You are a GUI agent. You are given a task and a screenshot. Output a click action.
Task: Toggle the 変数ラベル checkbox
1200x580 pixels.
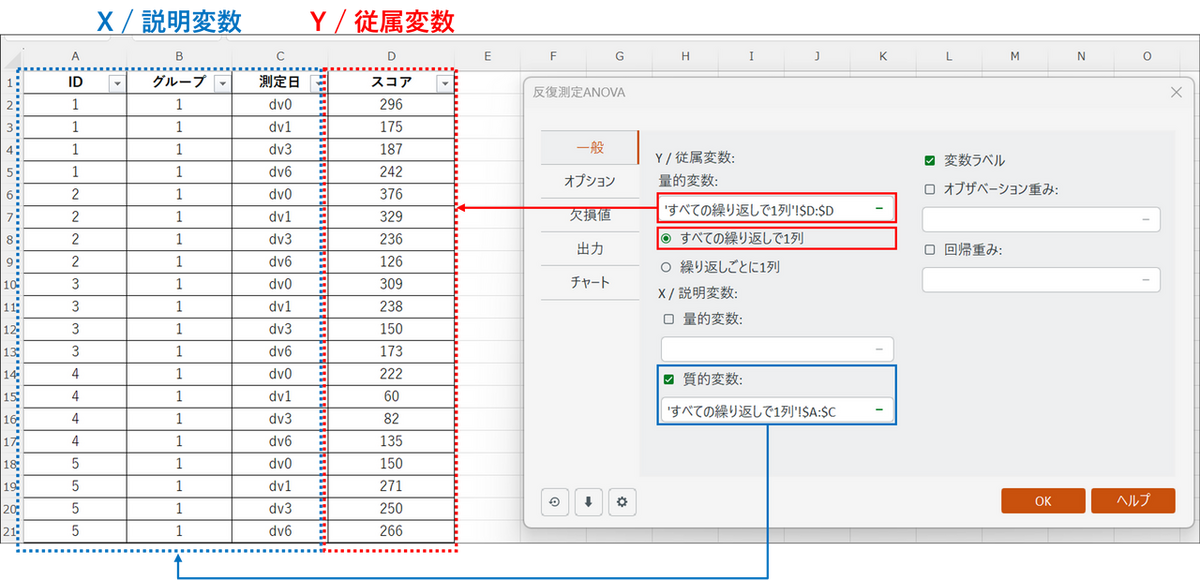coord(930,160)
